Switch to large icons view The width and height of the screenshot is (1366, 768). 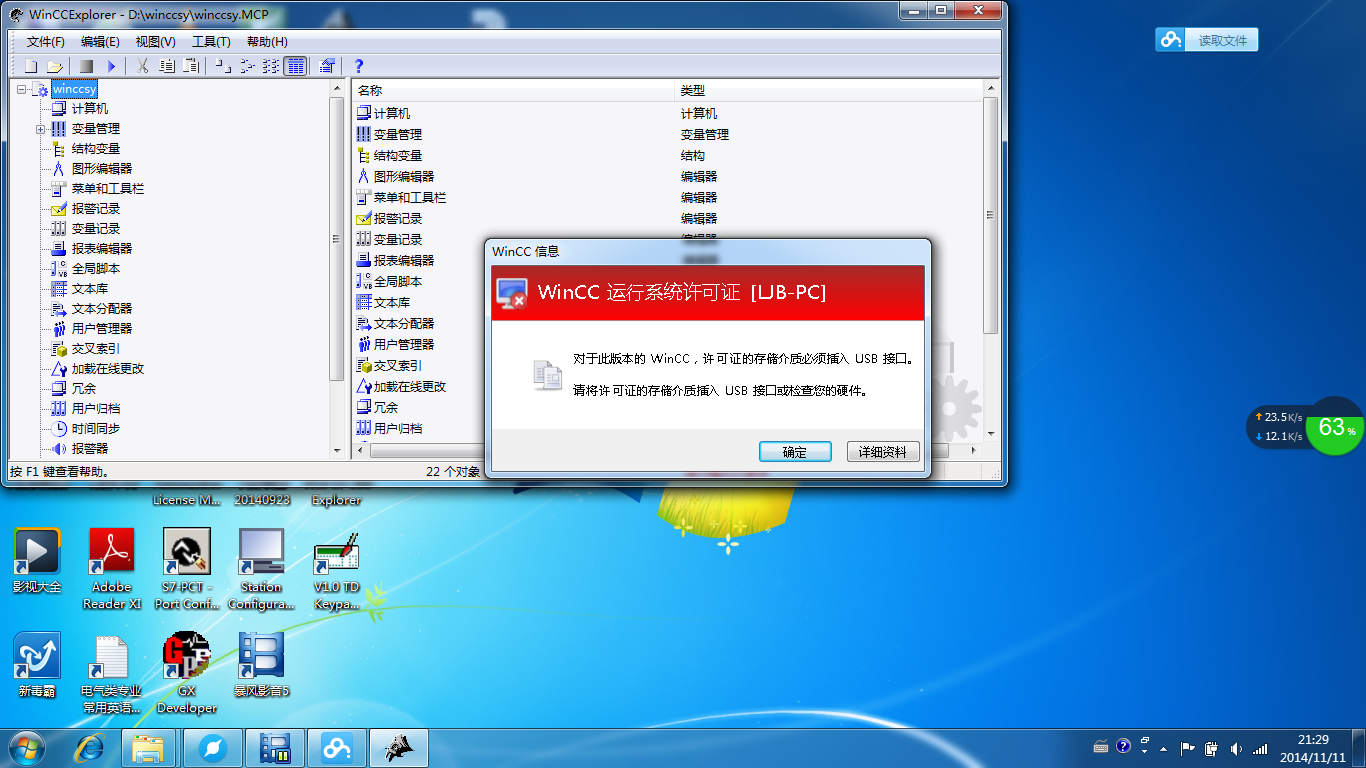click(223, 66)
